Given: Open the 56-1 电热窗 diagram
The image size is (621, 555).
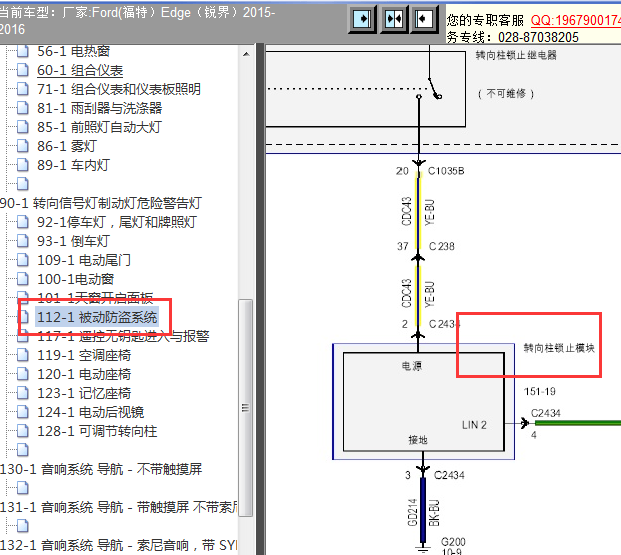Looking at the screenshot, I should coord(73,51).
